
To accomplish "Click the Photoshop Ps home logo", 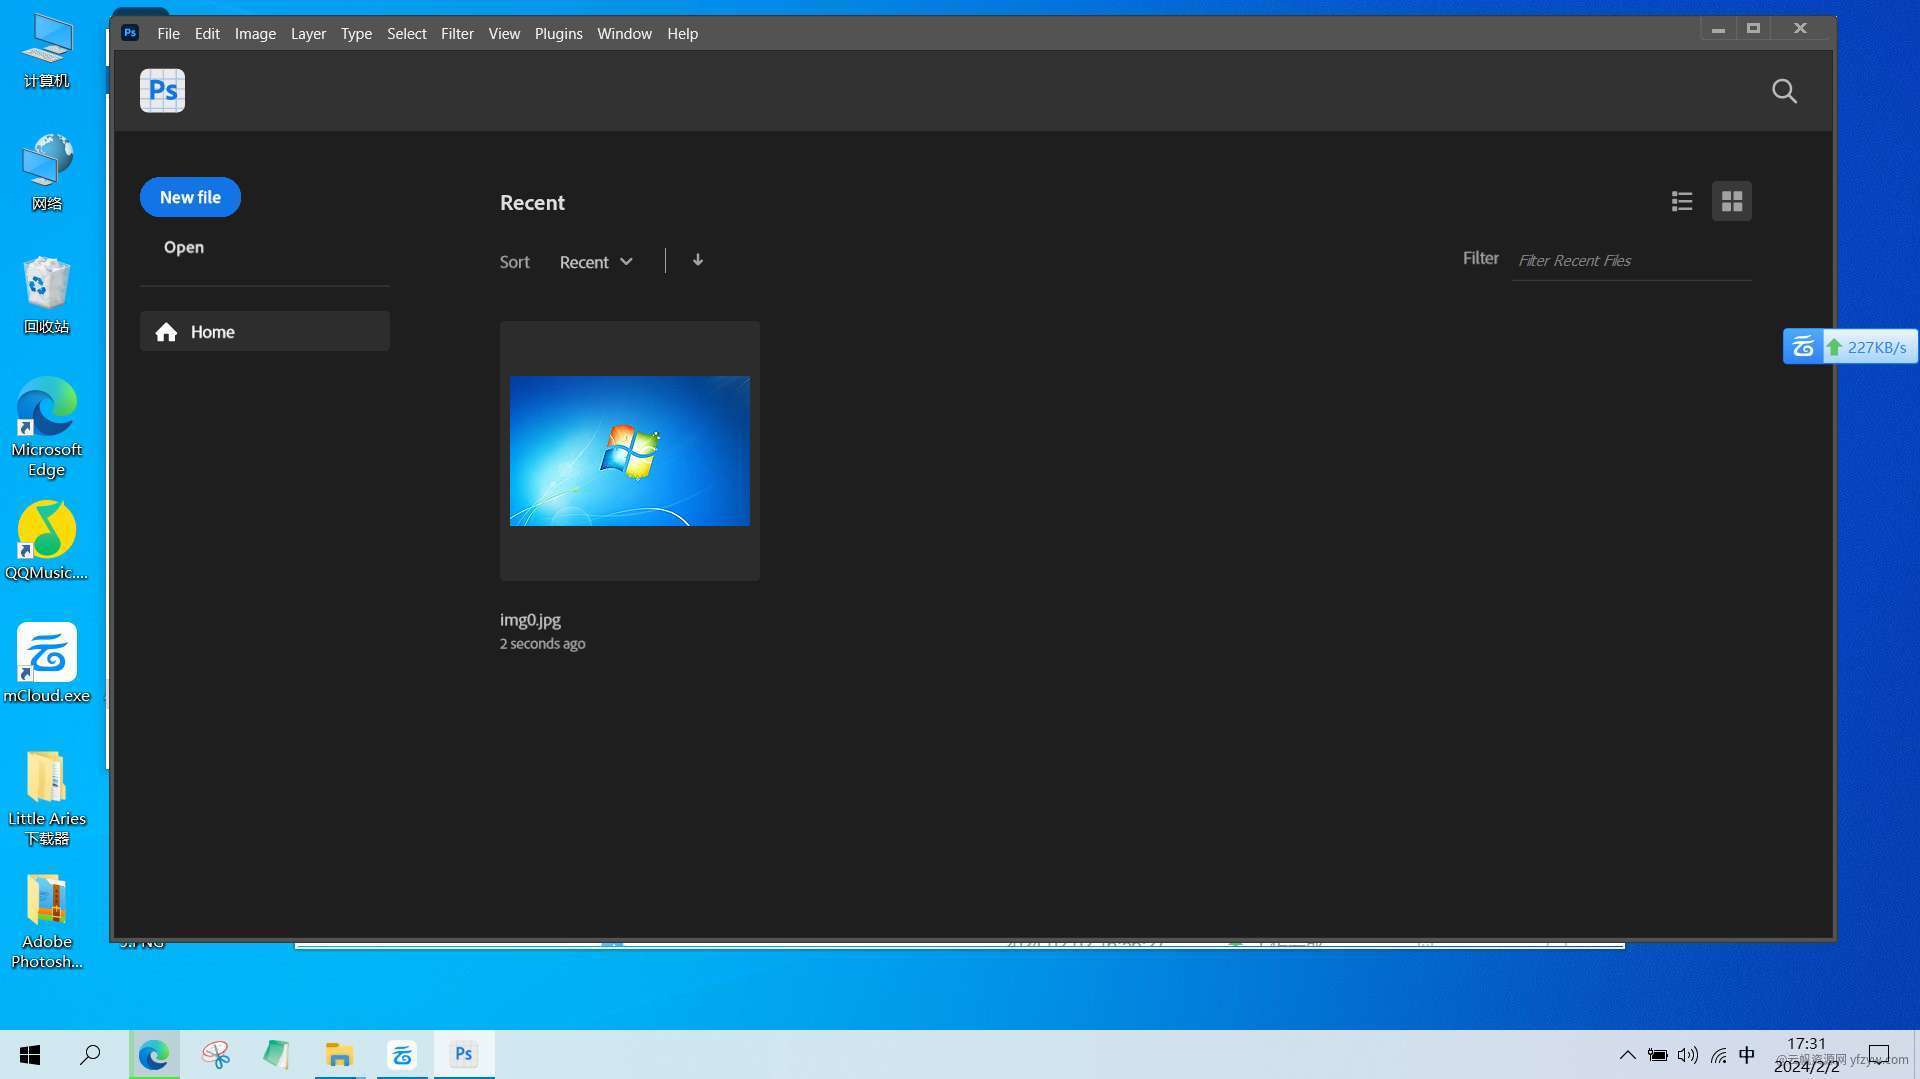I will (x=162, y=91).
